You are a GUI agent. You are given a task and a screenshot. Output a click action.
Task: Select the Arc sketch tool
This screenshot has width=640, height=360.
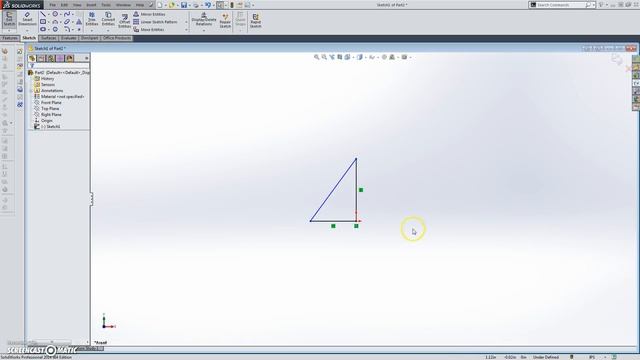[55, 22]
